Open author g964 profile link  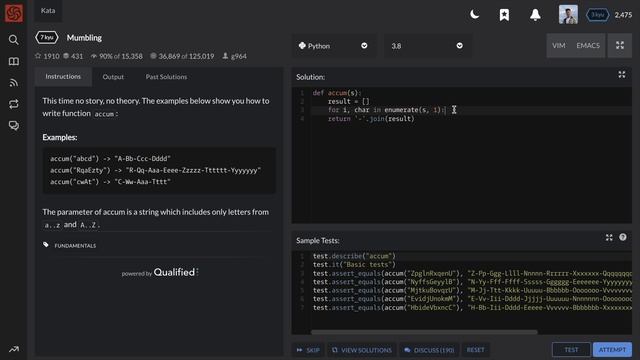point(235,56)
